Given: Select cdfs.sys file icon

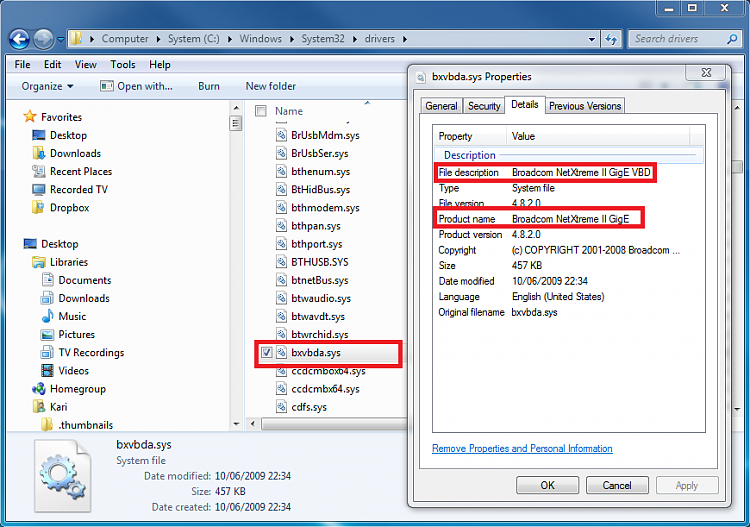Looking at the screenshot, I should [x=281, y=407].
